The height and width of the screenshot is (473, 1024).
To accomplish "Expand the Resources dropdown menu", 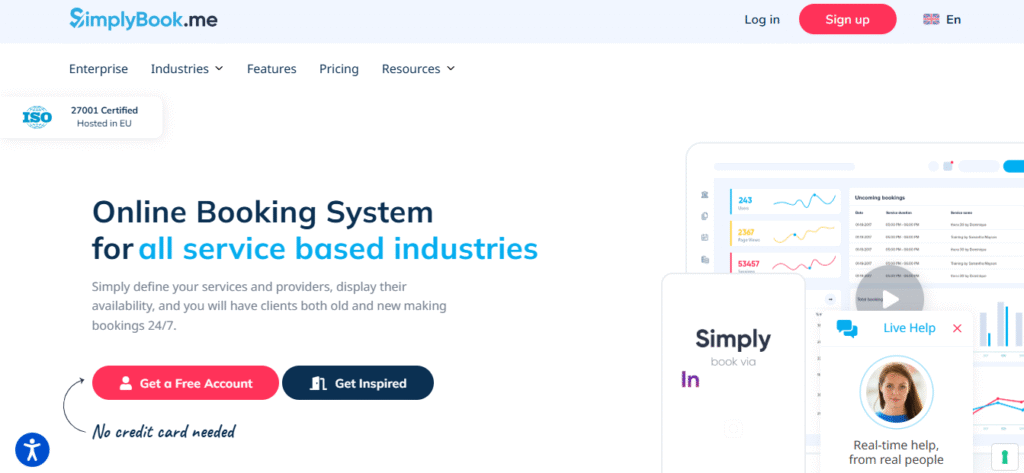I will (418, 69).
